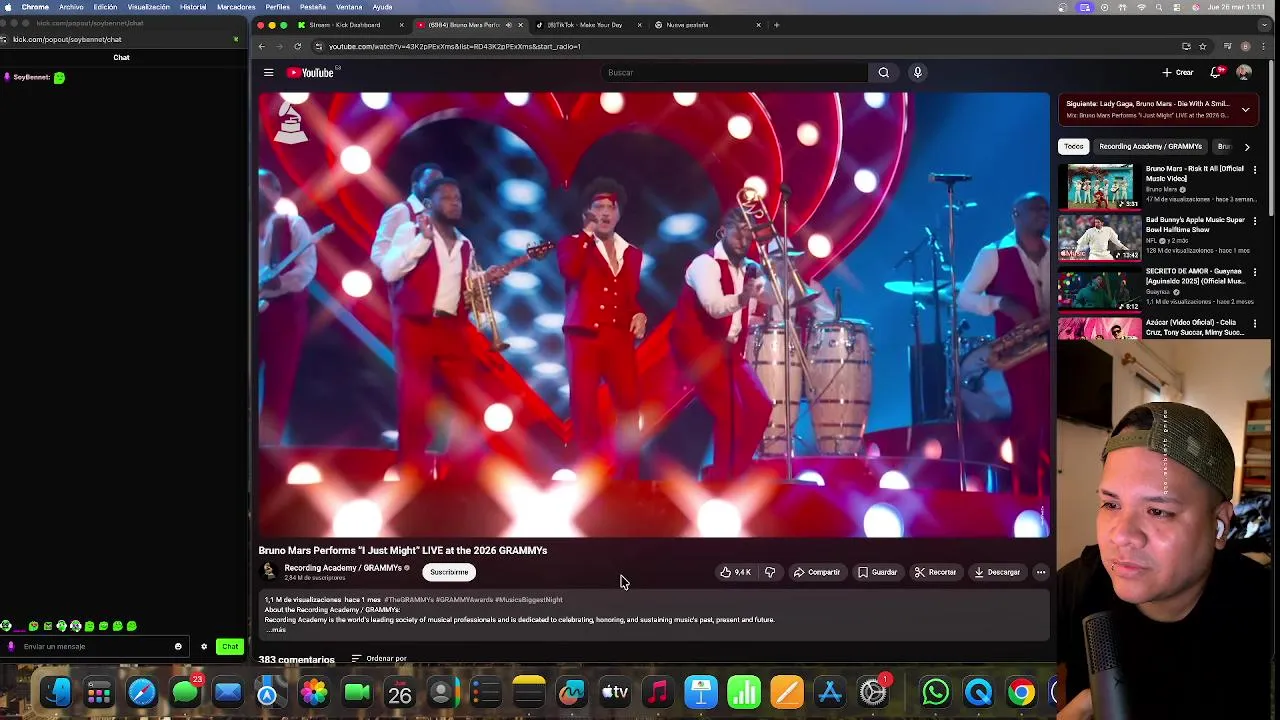
Task: Open Photos app in dock
Action: [x=314, y=692]
